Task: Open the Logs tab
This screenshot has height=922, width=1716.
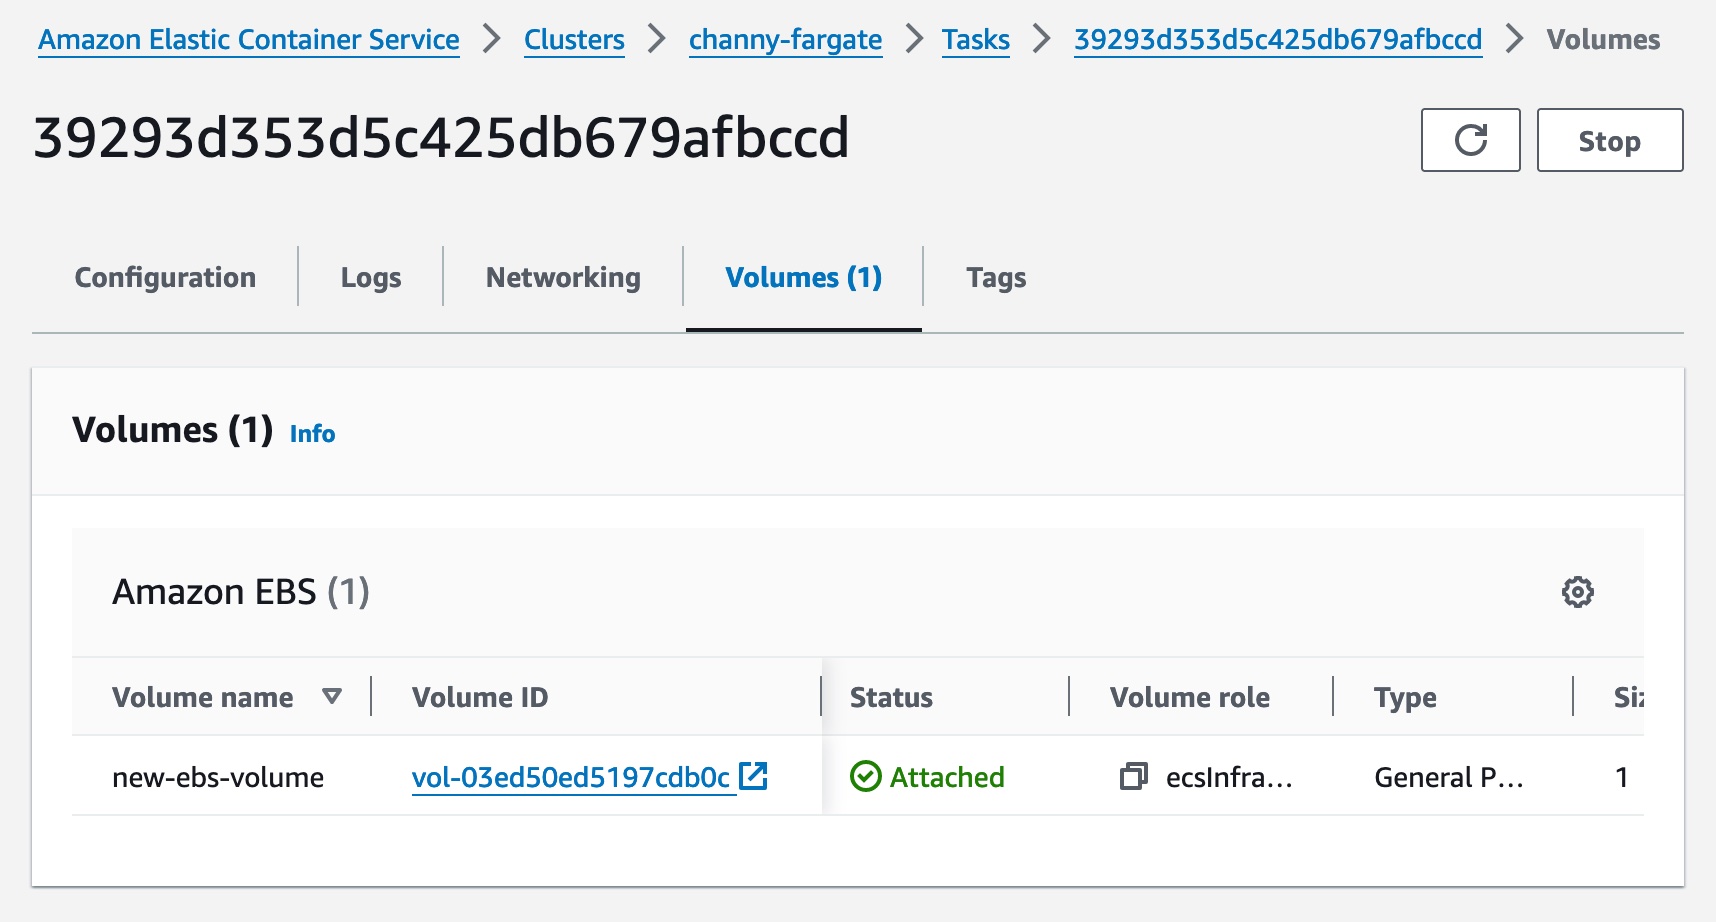Action: tap(370, 277)
